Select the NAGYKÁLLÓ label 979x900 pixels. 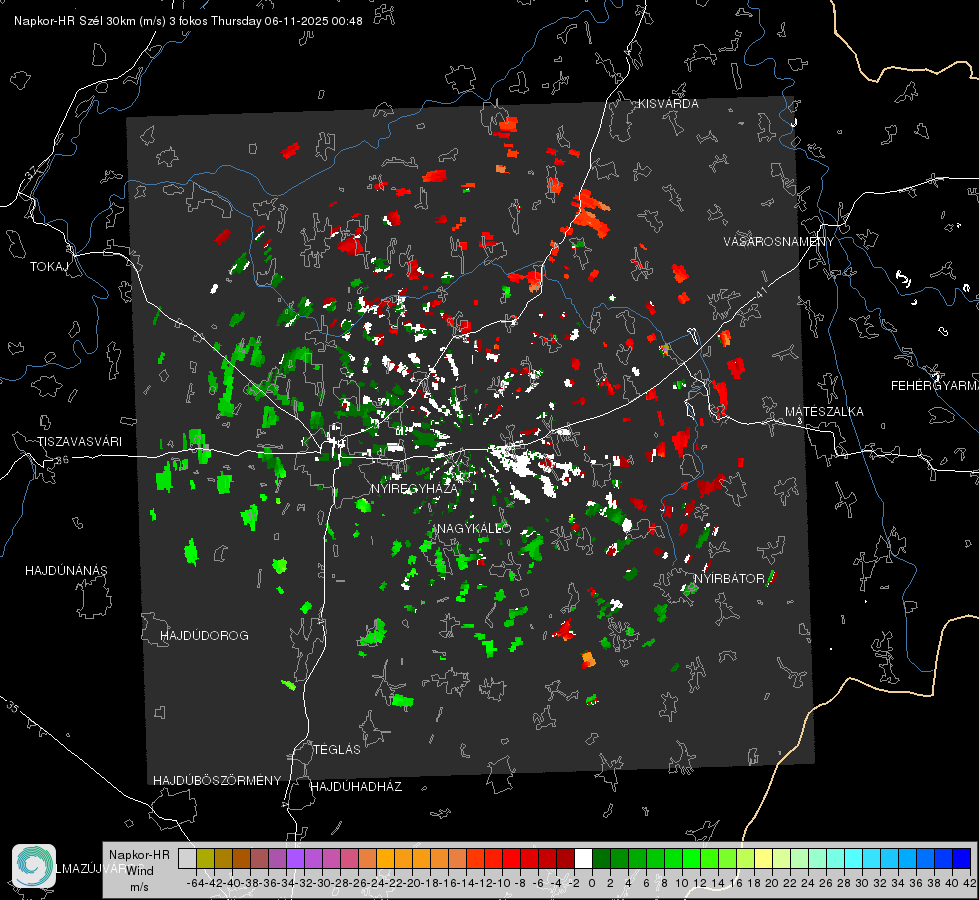[473, 529]
